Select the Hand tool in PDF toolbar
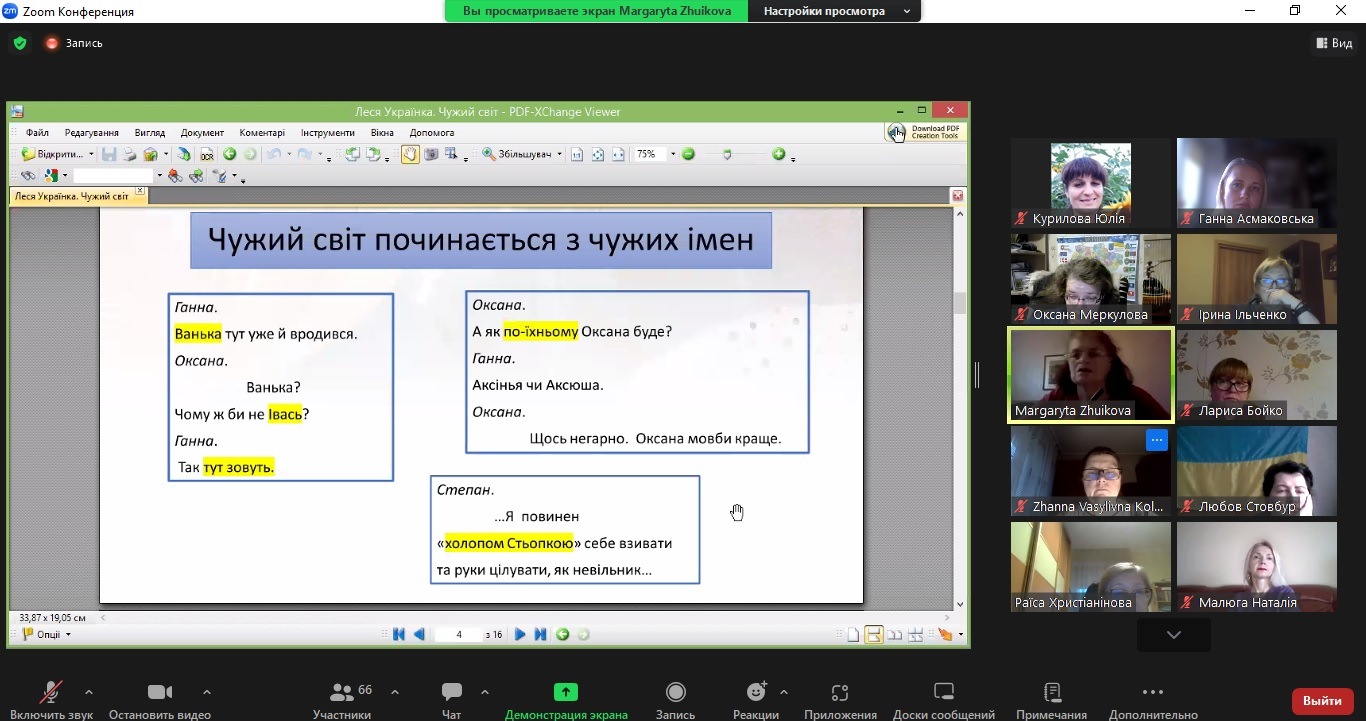1366x721 pixels. click(x=410, y=154)
